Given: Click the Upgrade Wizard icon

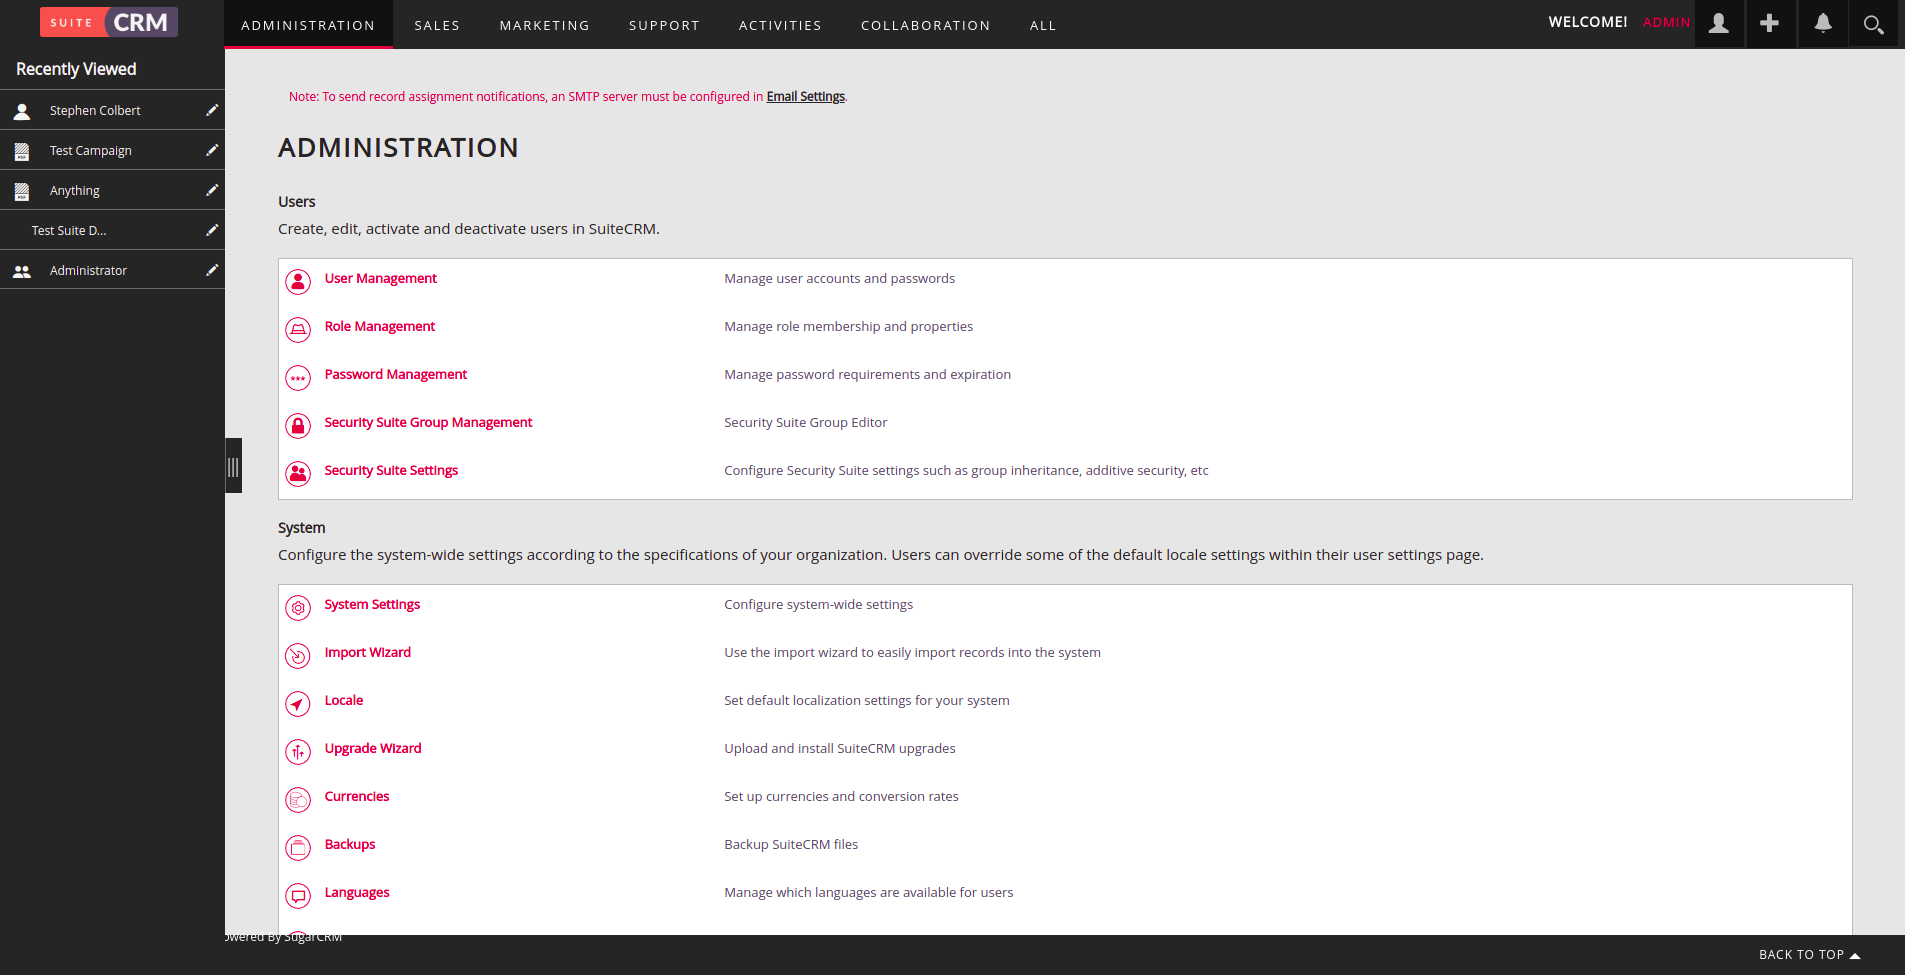Looking at the screenshot, I should (x=298, y=752).
